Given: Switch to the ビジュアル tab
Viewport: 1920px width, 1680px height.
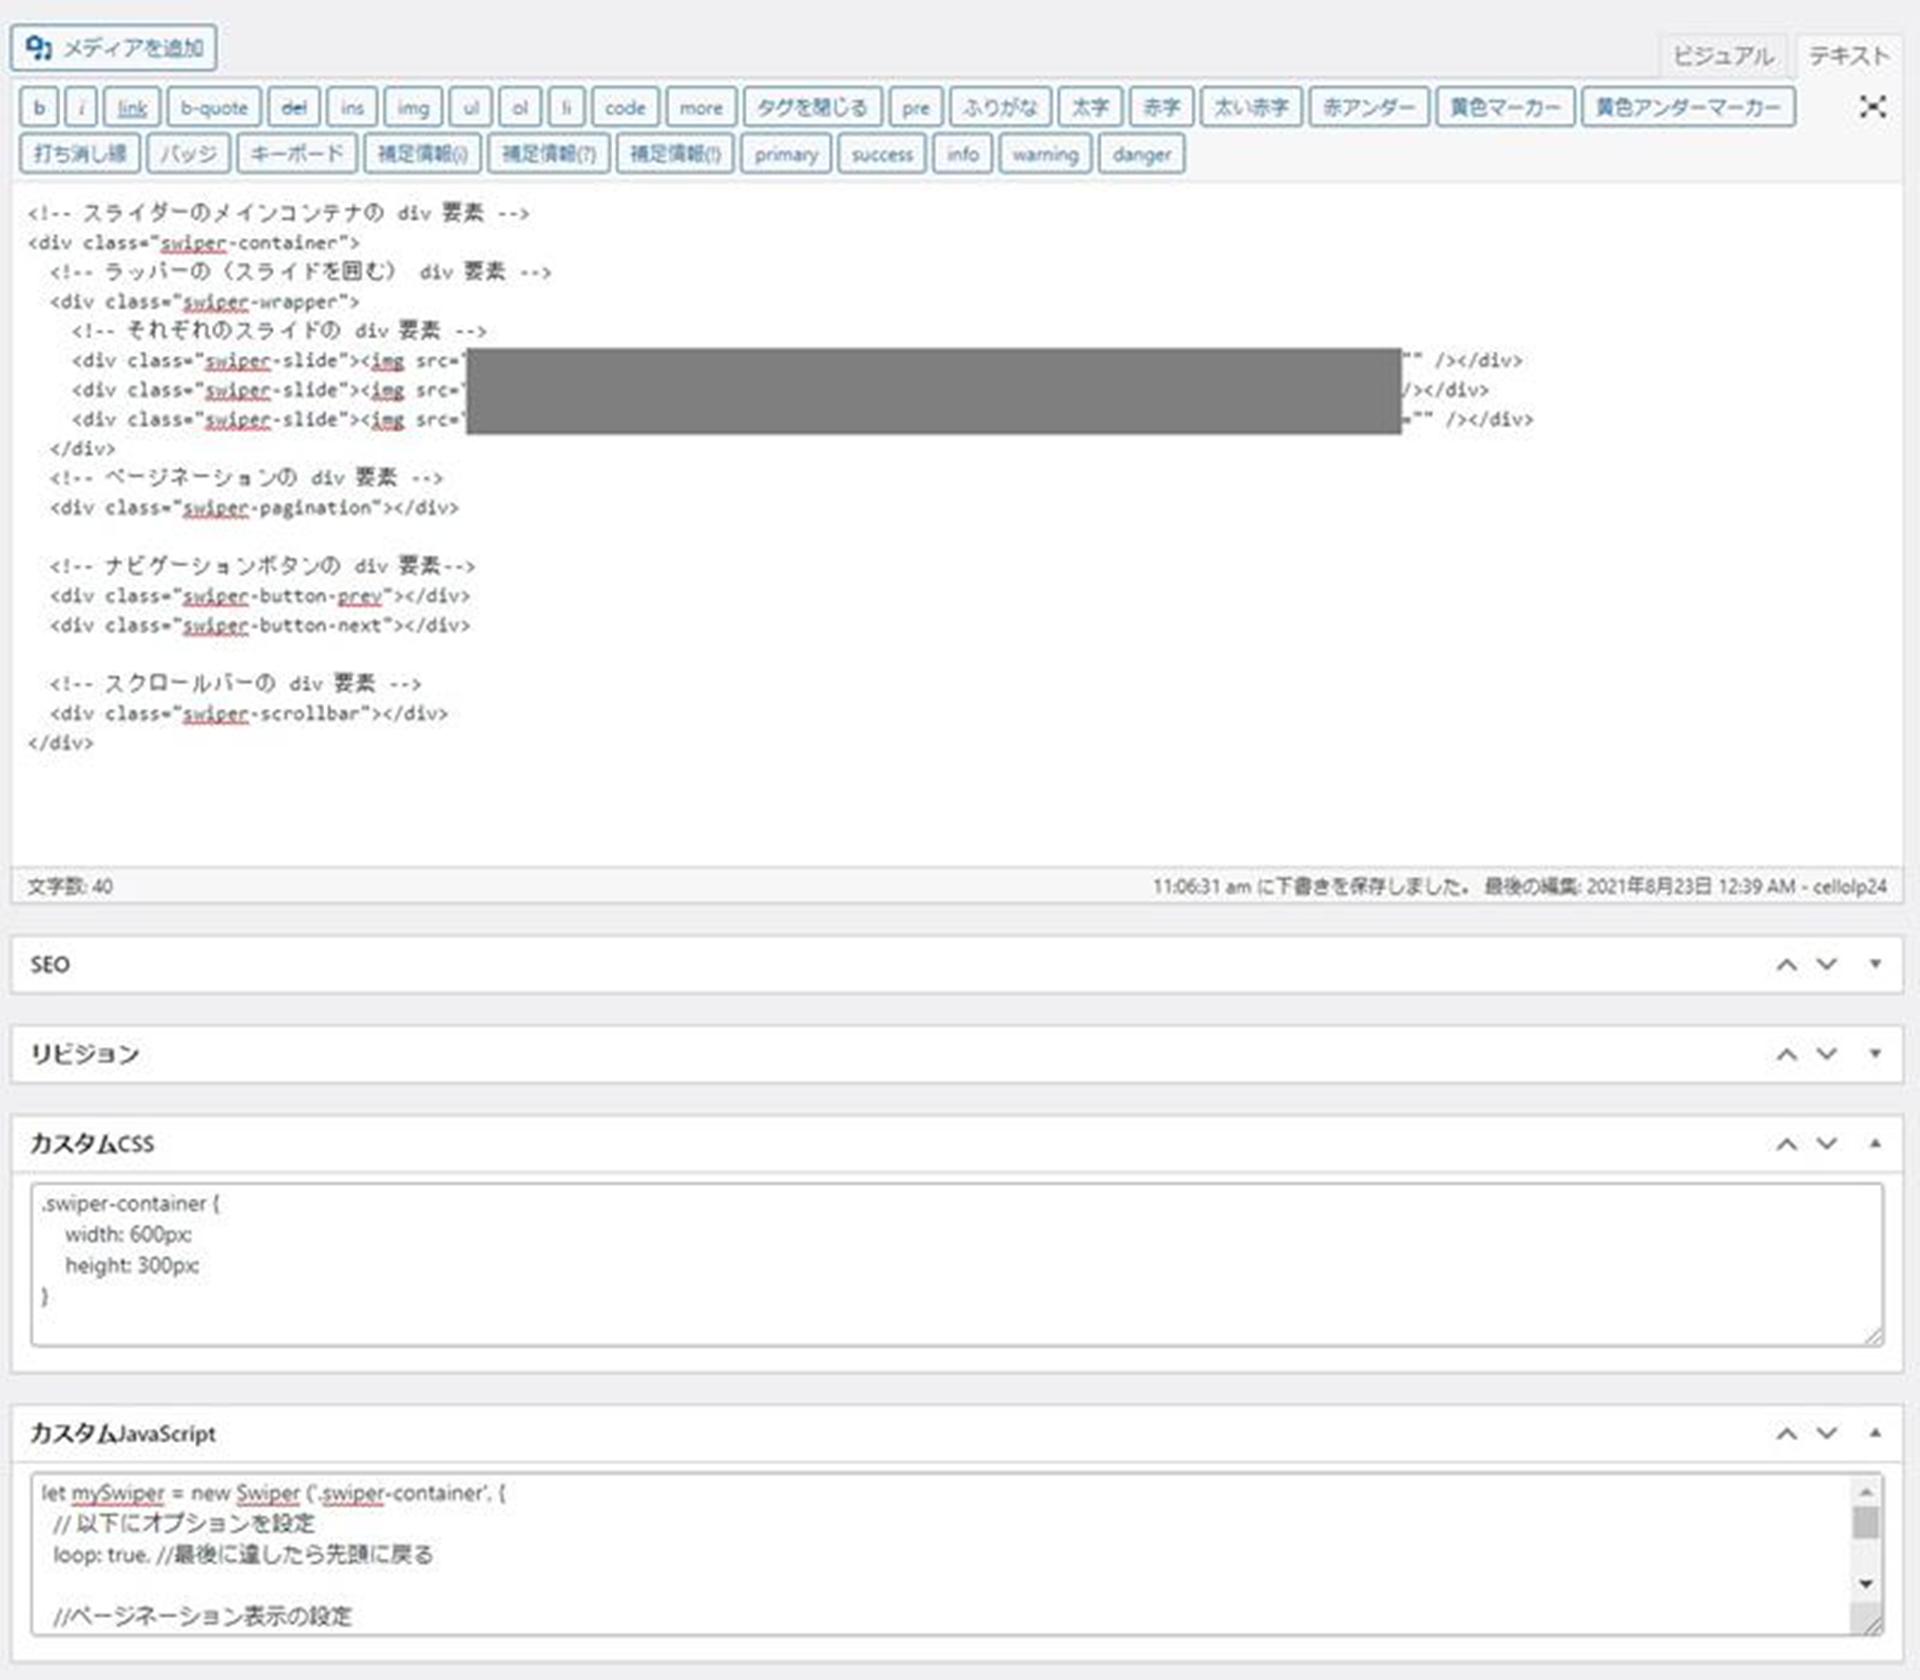Looking at the screenshot, I should coord(1724,57).
